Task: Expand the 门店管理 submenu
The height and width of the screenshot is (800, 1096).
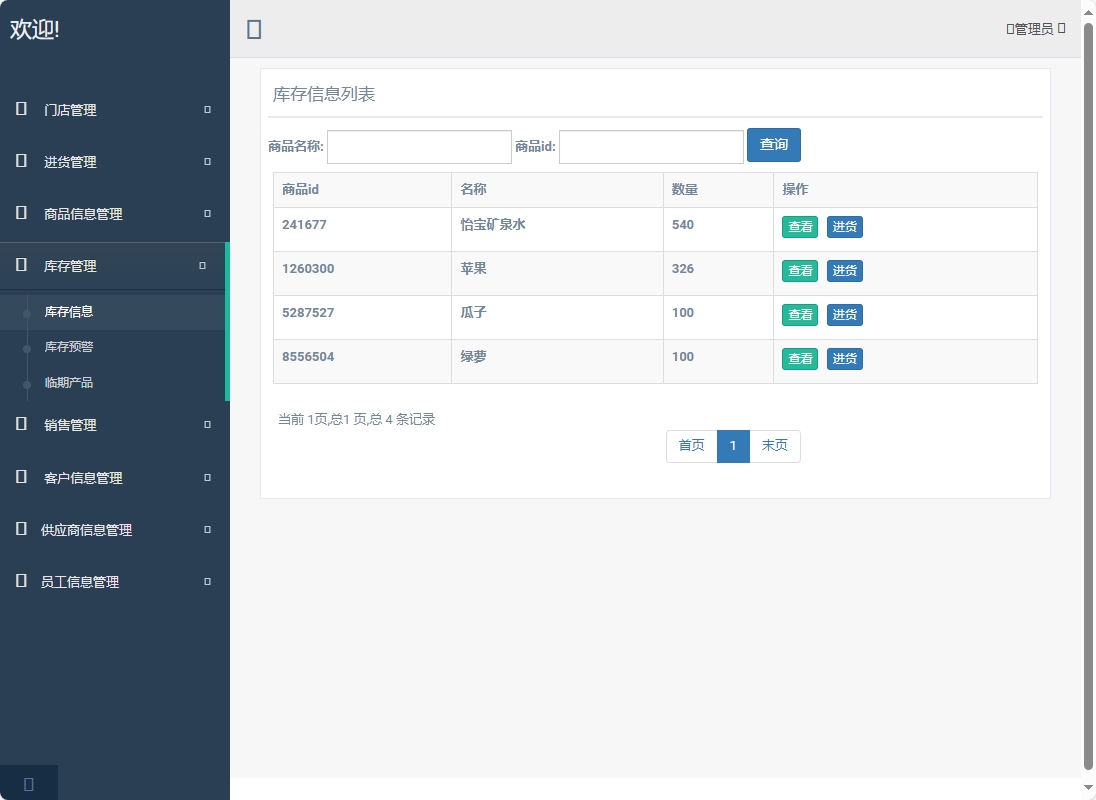Action: point(206,110)
